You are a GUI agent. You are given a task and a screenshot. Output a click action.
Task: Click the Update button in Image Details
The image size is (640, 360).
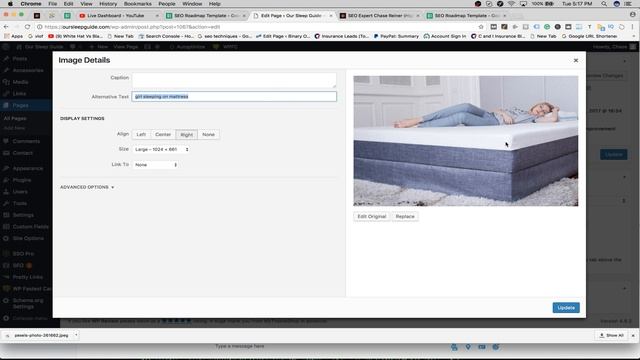point(566,307)
